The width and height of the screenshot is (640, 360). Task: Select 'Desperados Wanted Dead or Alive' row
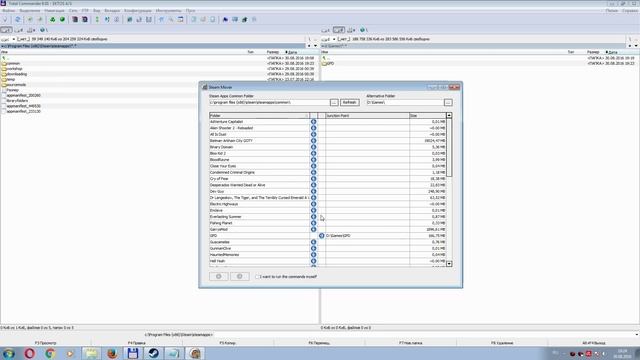click(x=327, y=185)
